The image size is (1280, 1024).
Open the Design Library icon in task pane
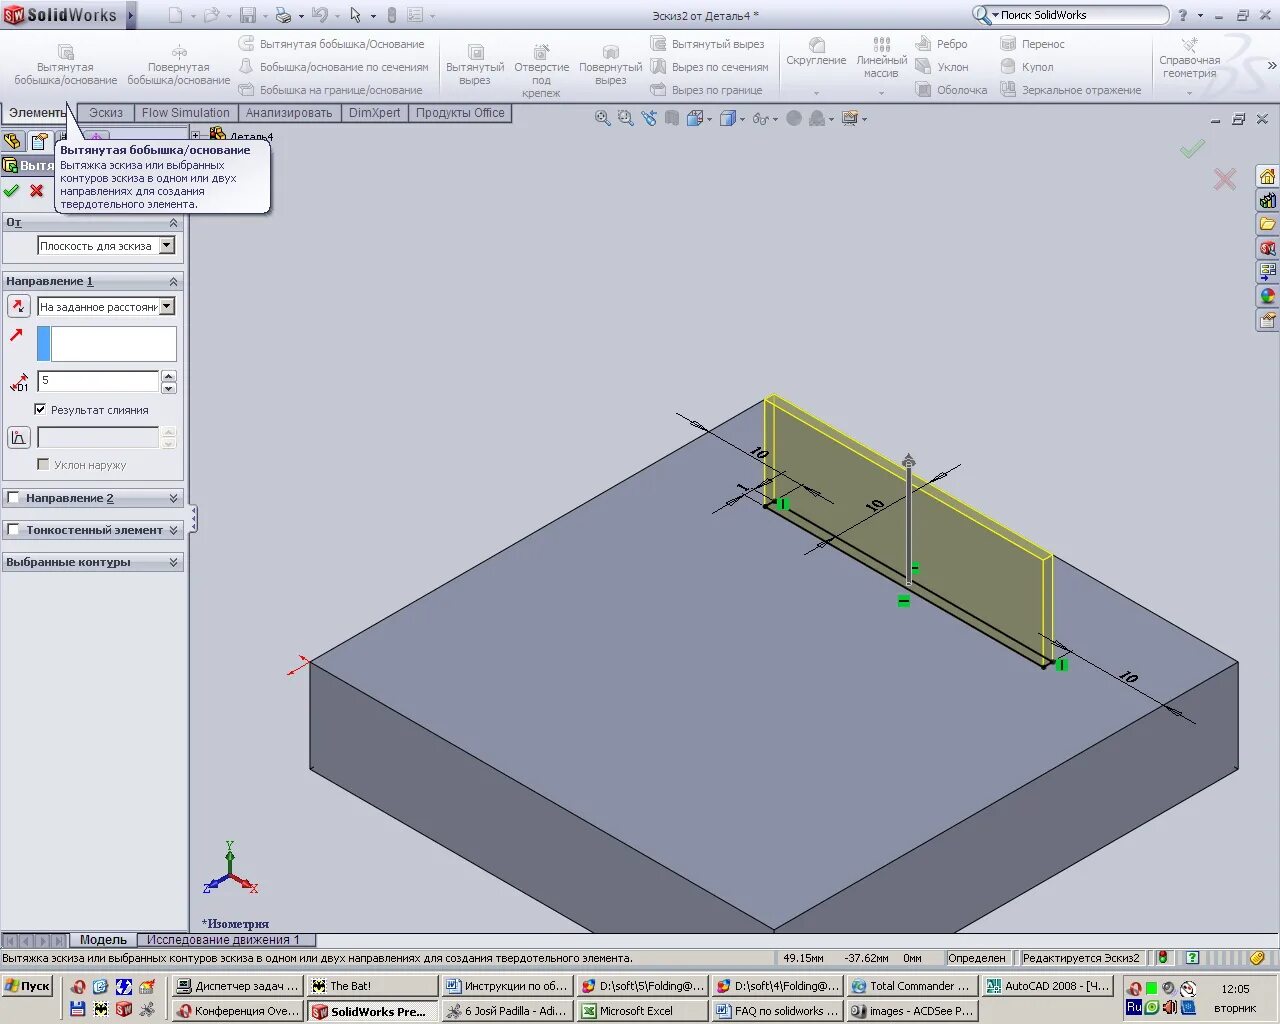pos(1267,200)
